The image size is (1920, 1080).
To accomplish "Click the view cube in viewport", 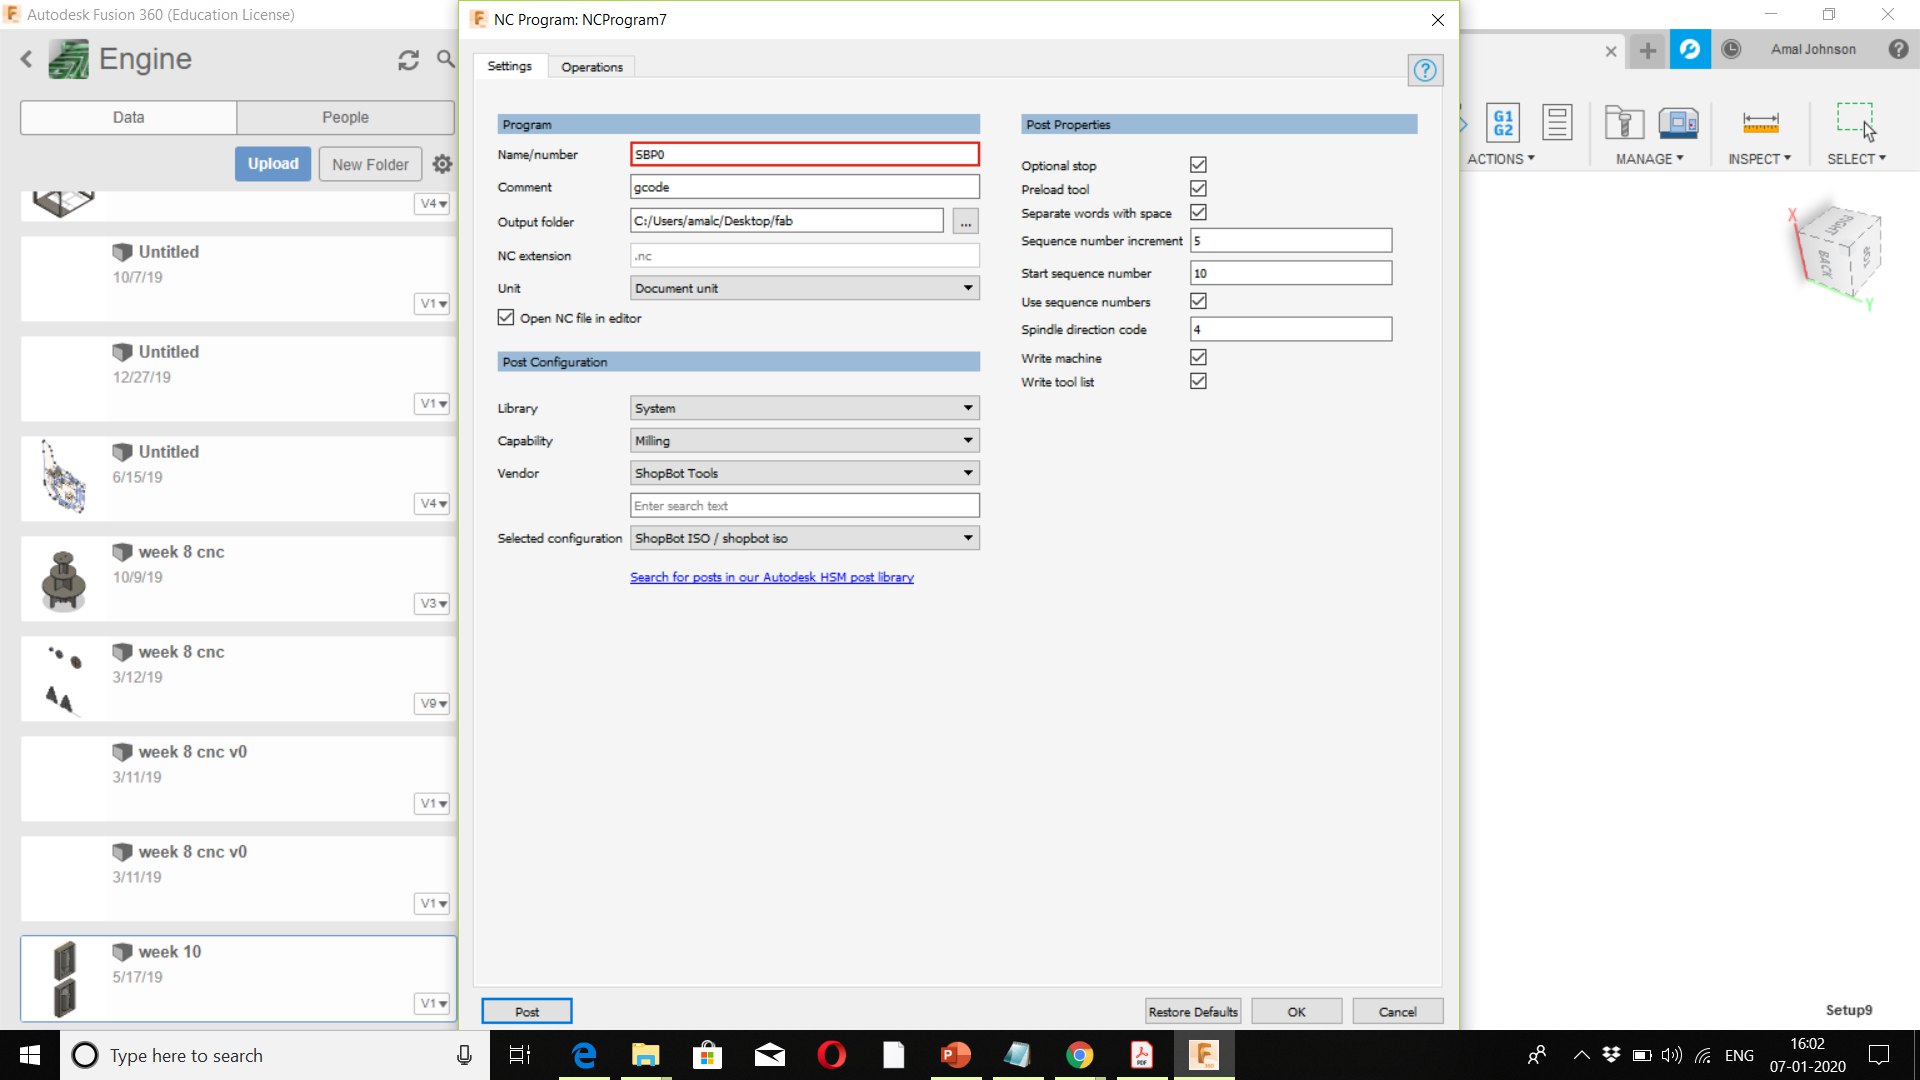I will 1838,250.
